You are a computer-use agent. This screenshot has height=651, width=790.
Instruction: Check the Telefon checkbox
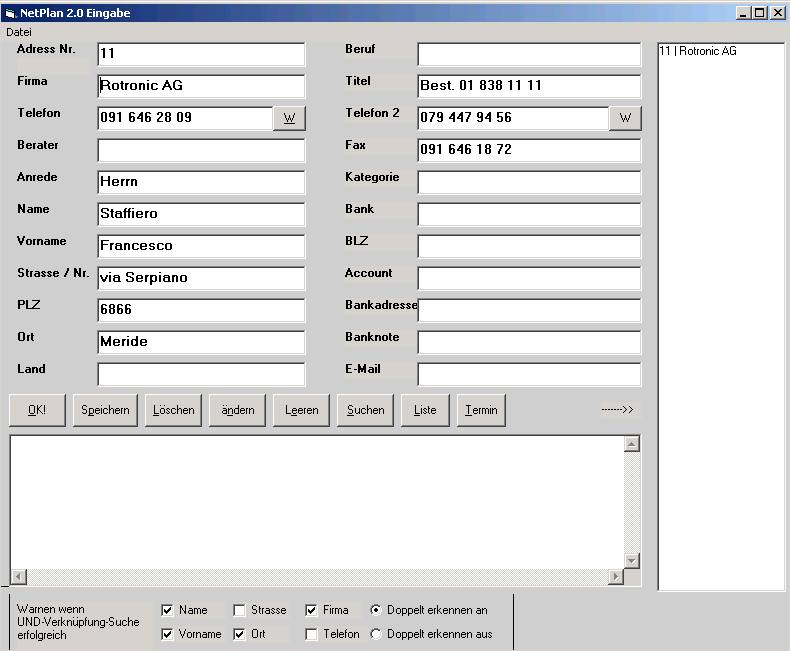pyautogui.click(x=311, y=634)
